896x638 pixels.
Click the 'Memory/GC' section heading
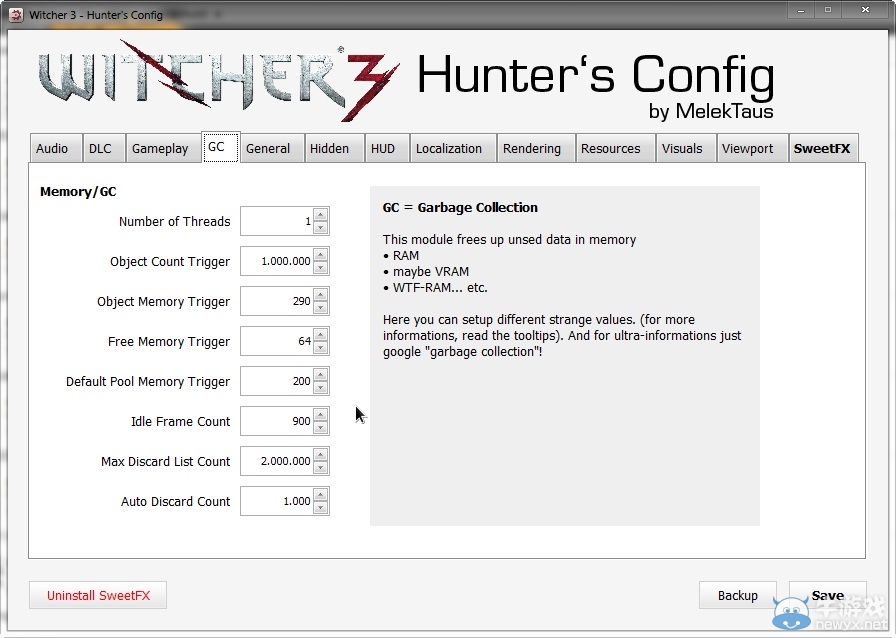(78, 192)
